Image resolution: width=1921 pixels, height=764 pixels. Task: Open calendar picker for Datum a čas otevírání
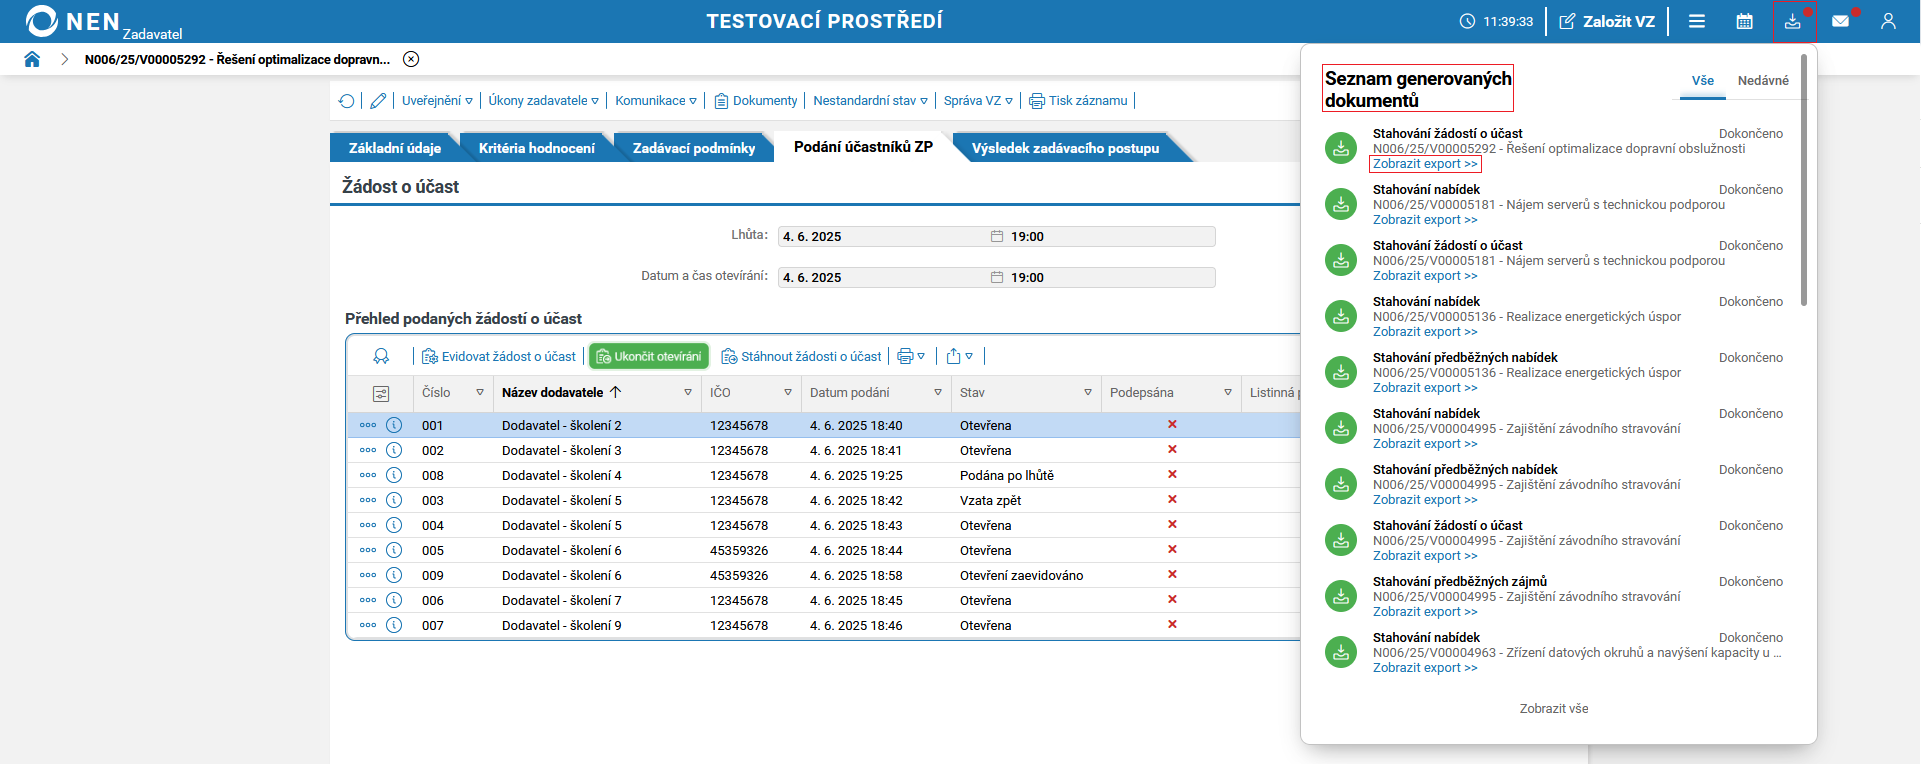tap(997, 278)
